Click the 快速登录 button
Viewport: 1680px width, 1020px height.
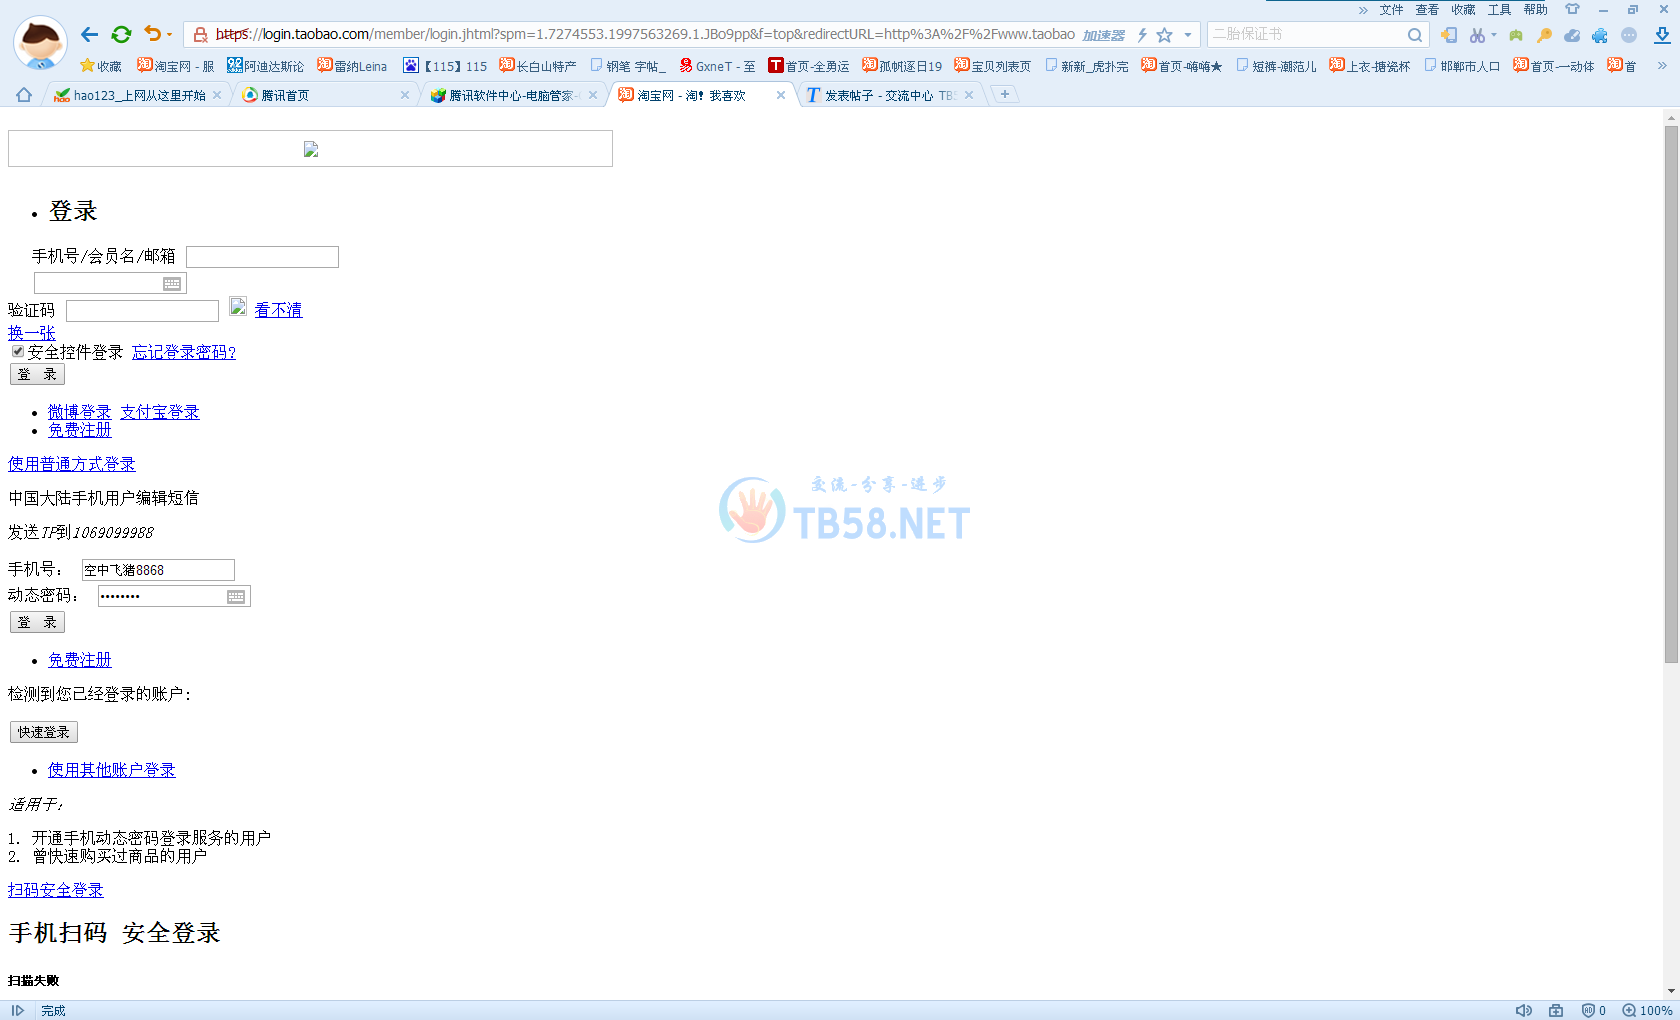44,732
